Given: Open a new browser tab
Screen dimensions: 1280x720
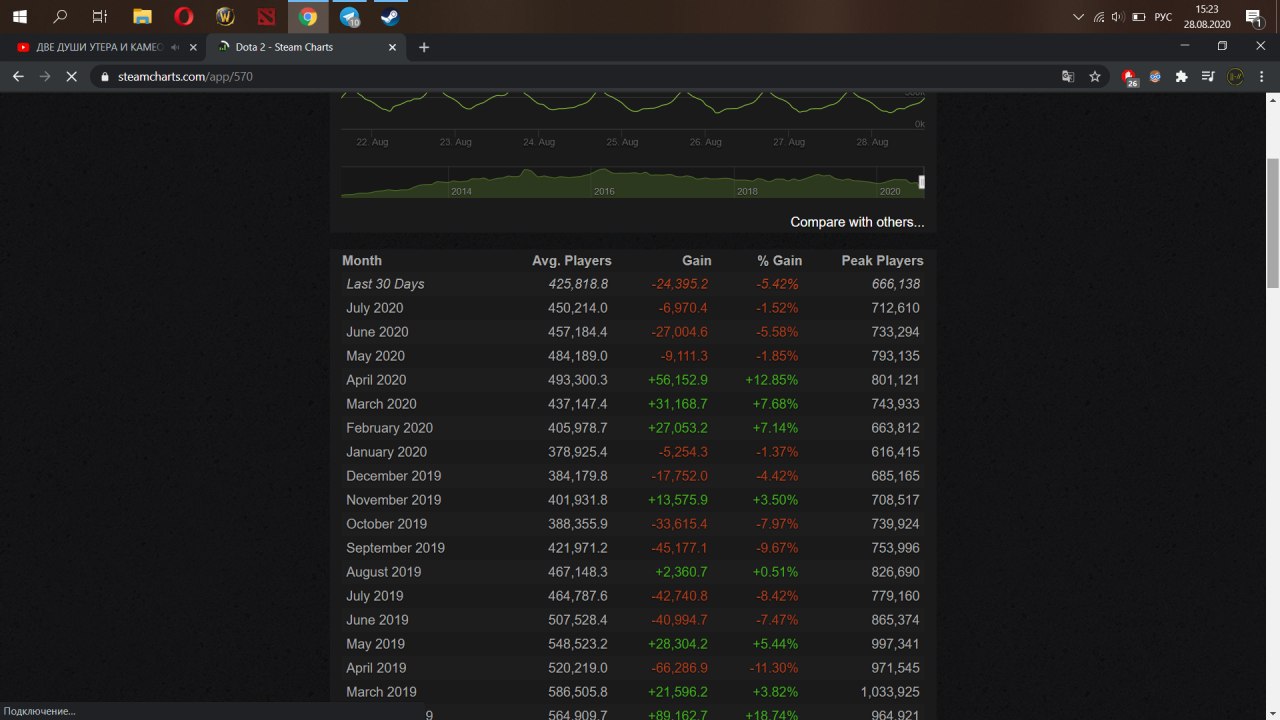Looking at the screenshot, I should [424, 47].
